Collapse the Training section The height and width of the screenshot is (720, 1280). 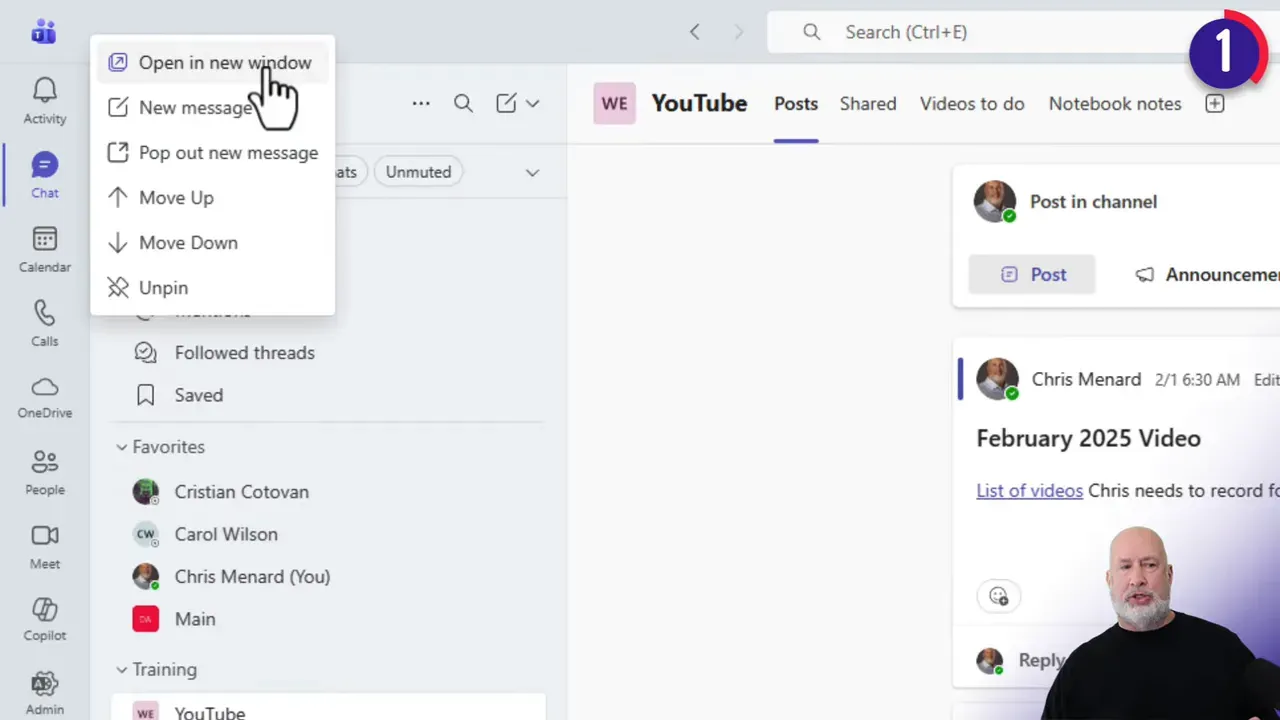(121, 669)
